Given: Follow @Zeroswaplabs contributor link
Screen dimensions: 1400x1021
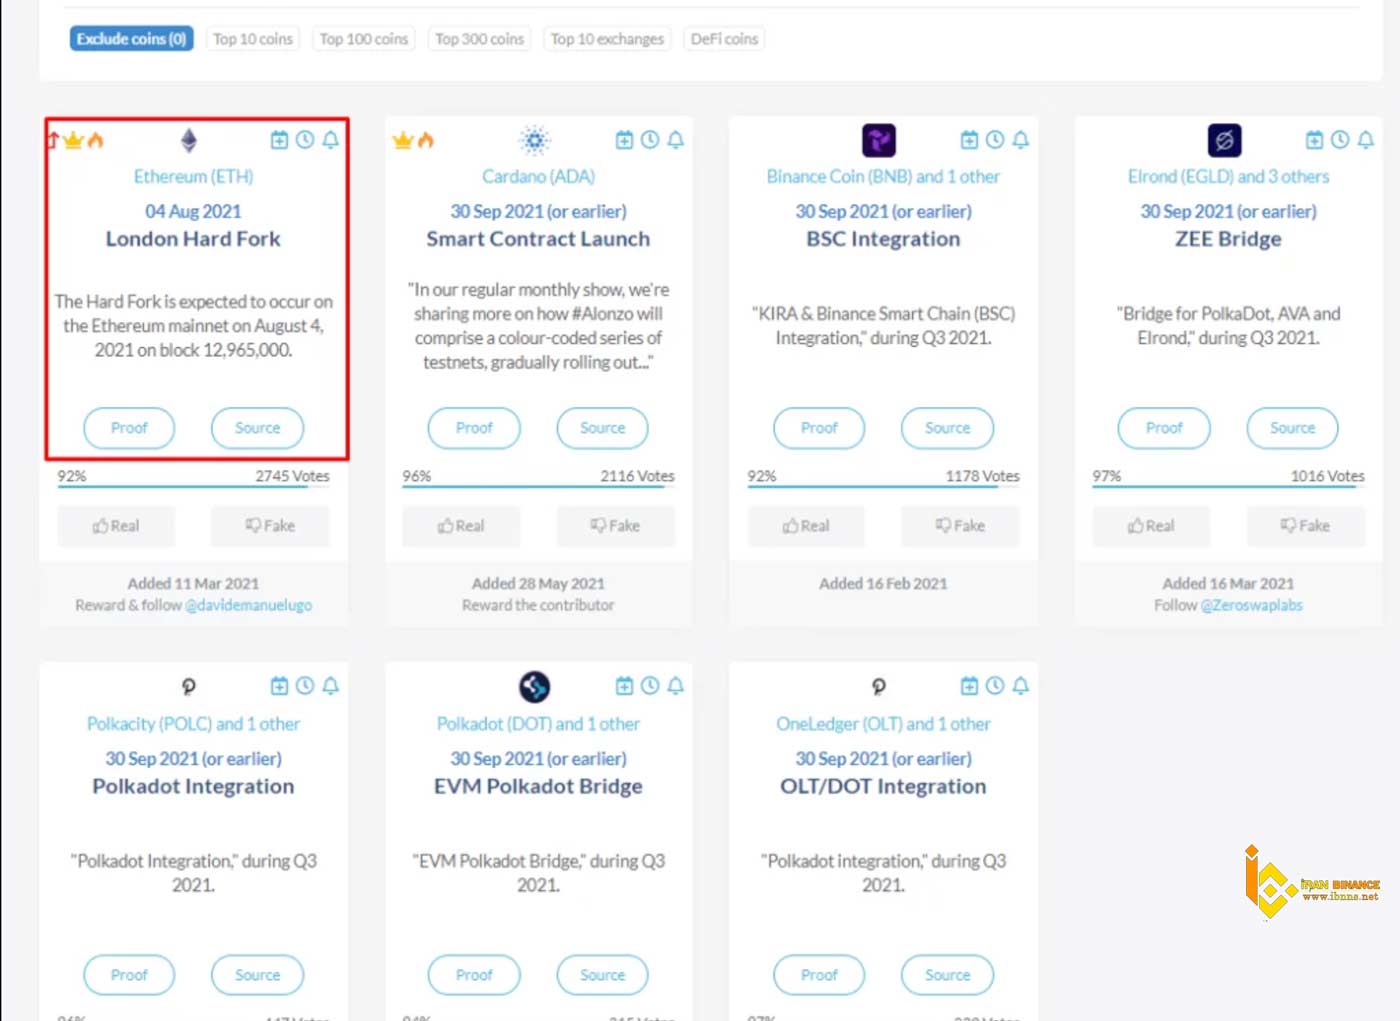Looking at the screenshot, I should coord(1251,605).
